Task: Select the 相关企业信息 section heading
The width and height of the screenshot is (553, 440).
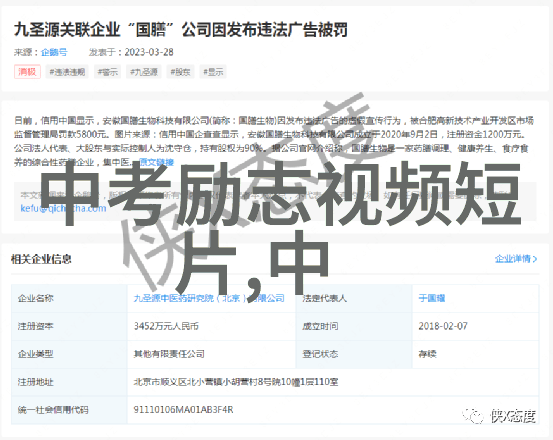Action: (x=41, y=259)
